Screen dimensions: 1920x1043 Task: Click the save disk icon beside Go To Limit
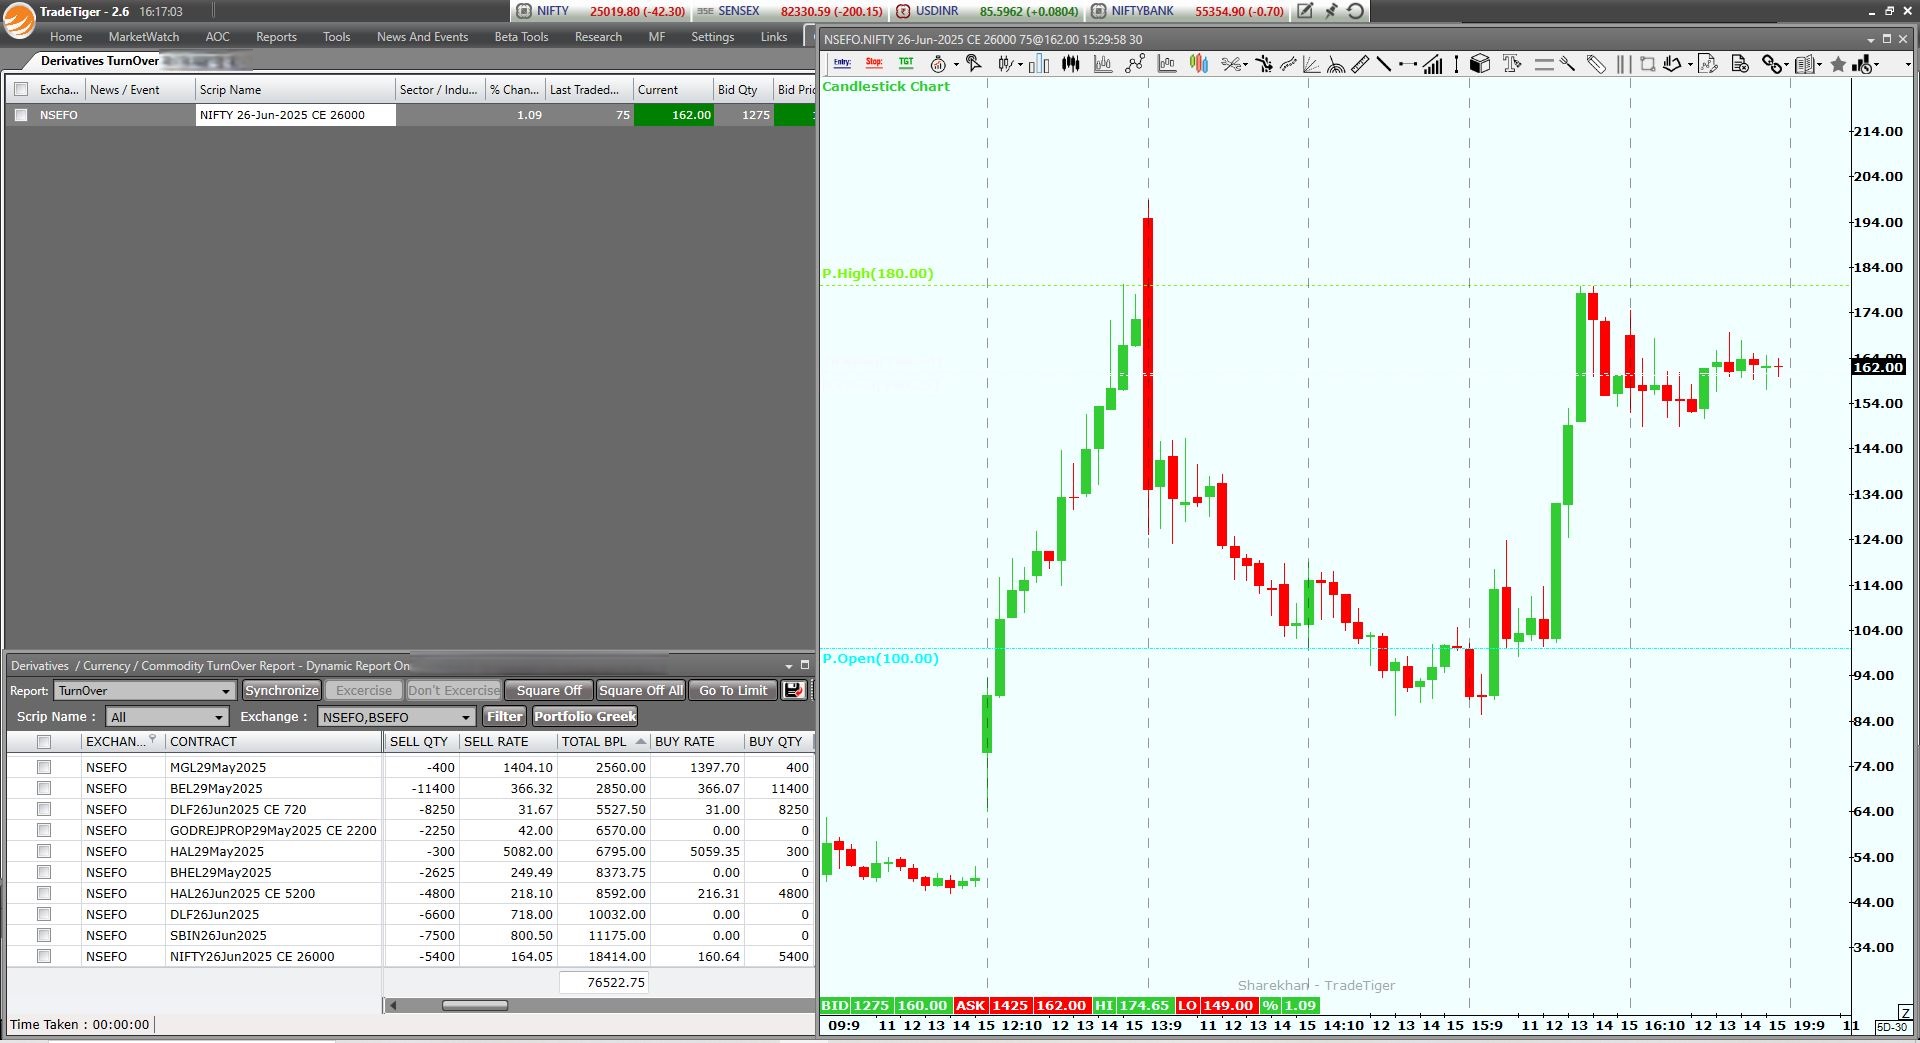794,690
